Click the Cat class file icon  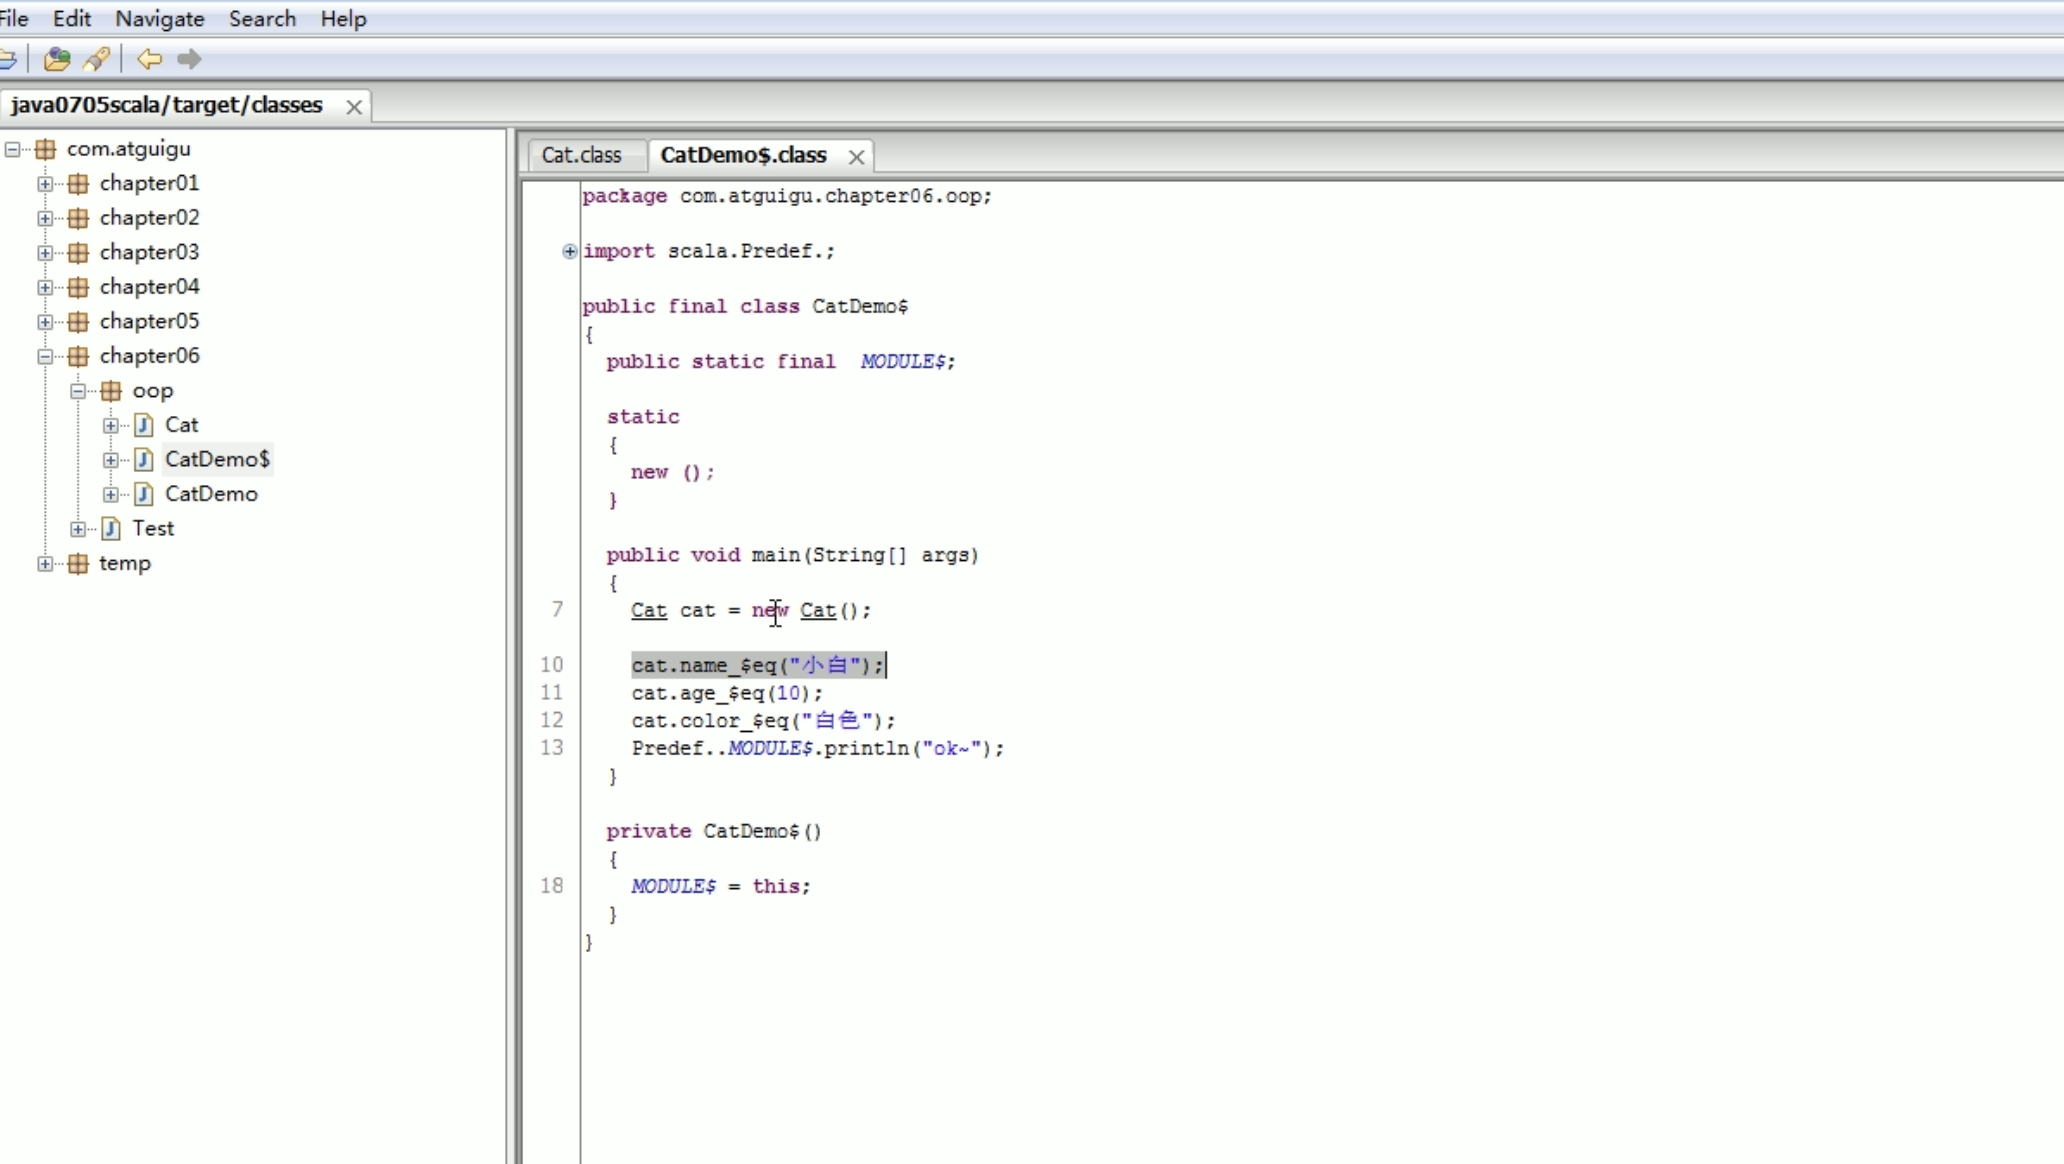coord(144,426)
